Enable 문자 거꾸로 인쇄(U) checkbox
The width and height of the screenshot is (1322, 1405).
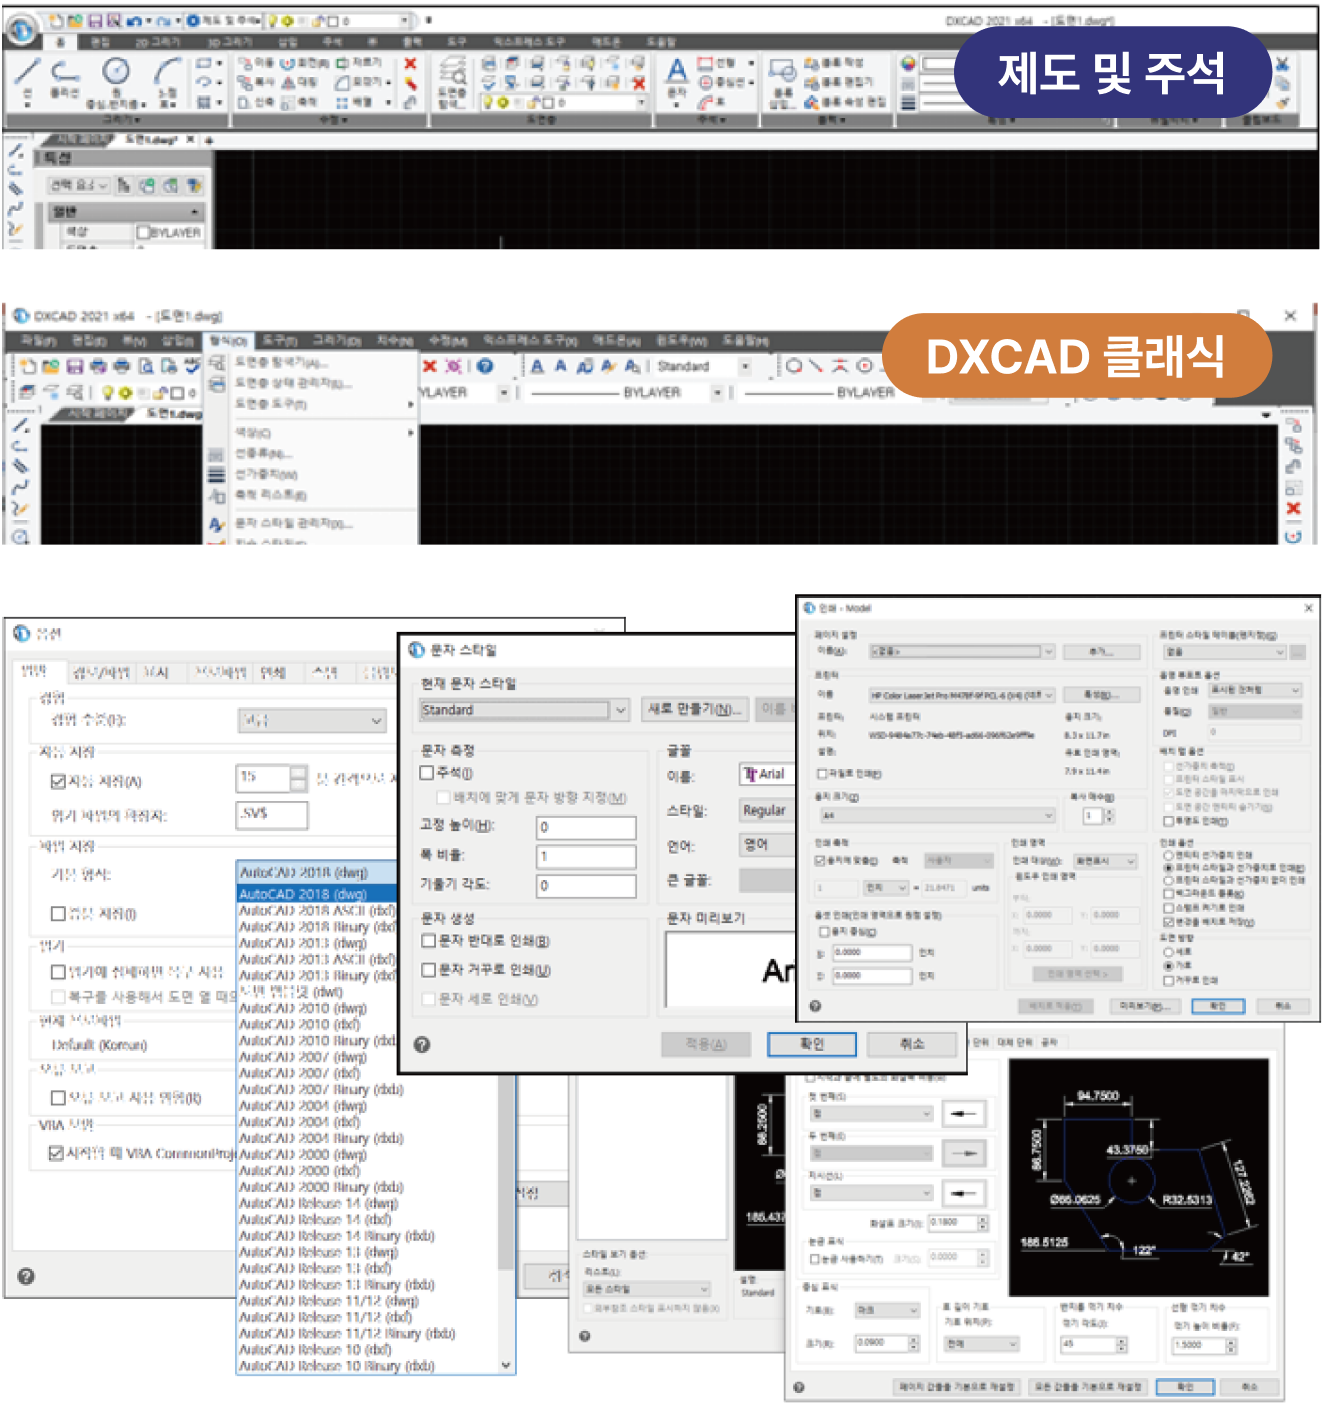[x=428, y=970]
